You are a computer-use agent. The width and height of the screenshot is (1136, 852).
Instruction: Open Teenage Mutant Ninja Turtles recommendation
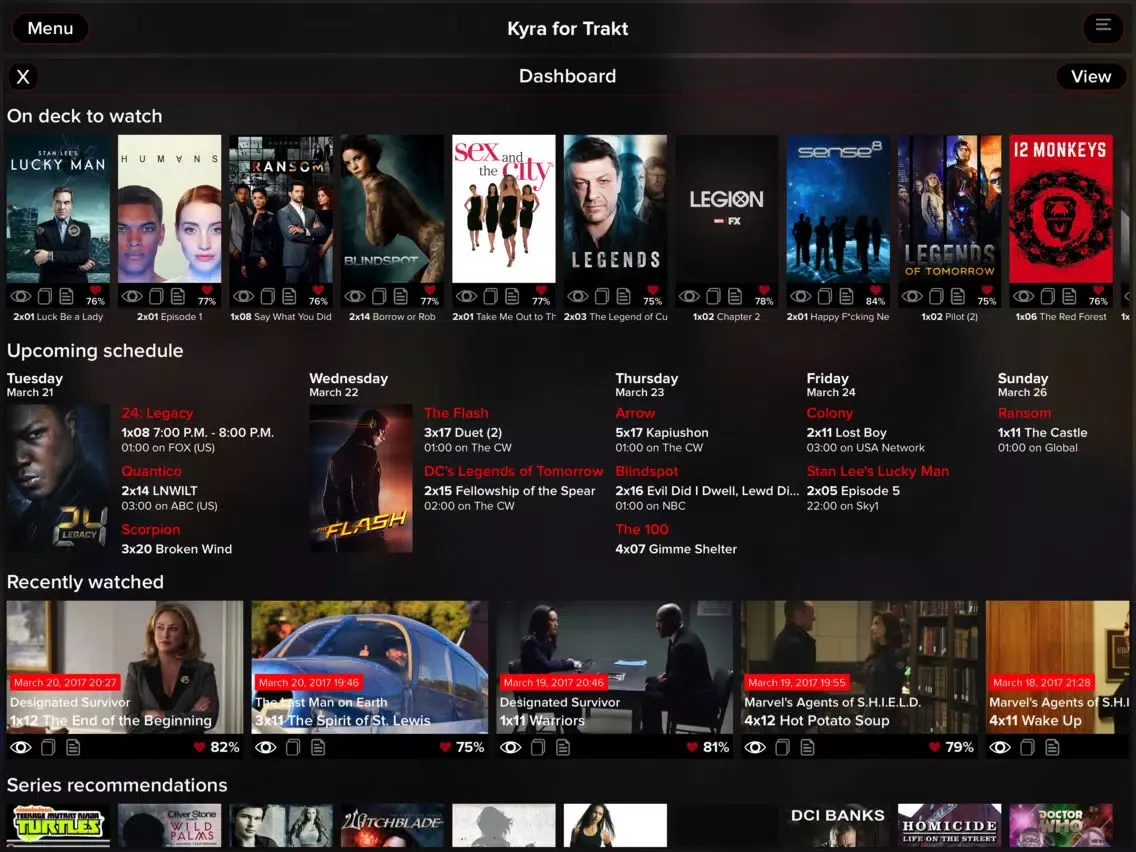(58, 825)
